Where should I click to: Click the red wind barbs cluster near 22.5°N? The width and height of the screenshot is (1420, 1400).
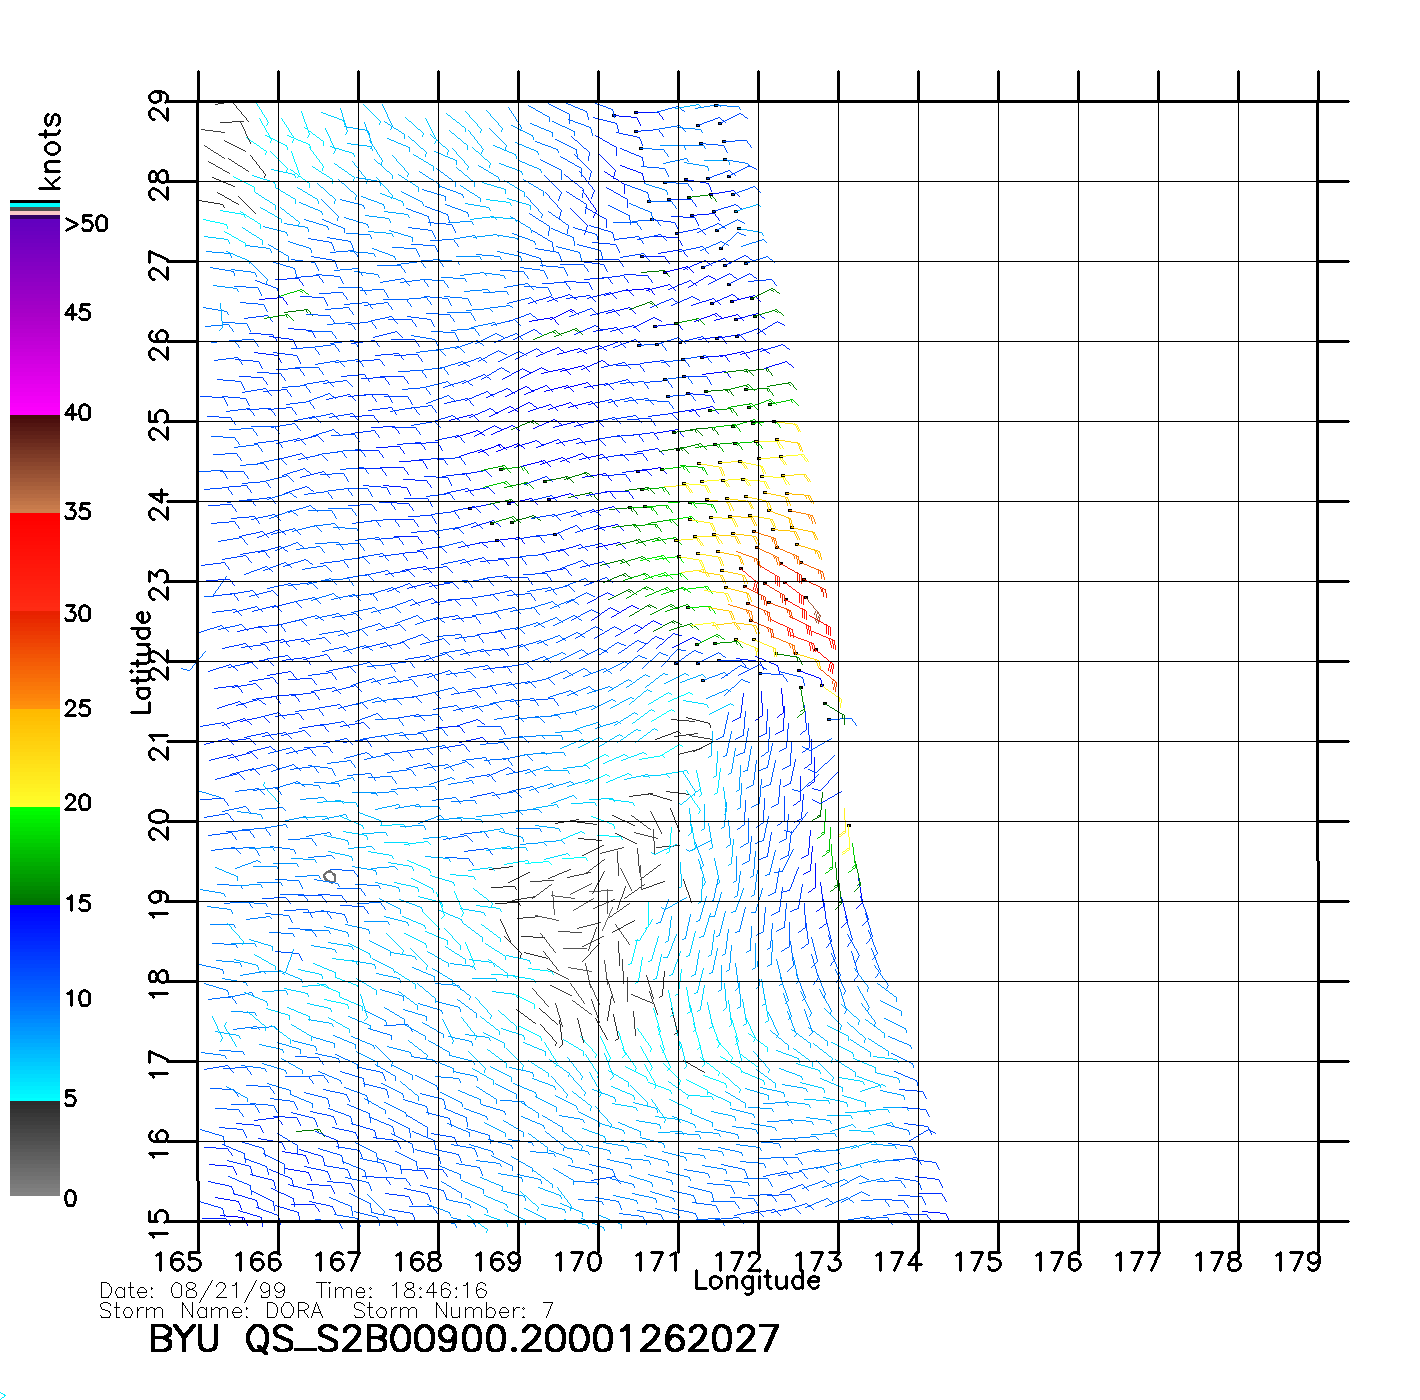800,615
